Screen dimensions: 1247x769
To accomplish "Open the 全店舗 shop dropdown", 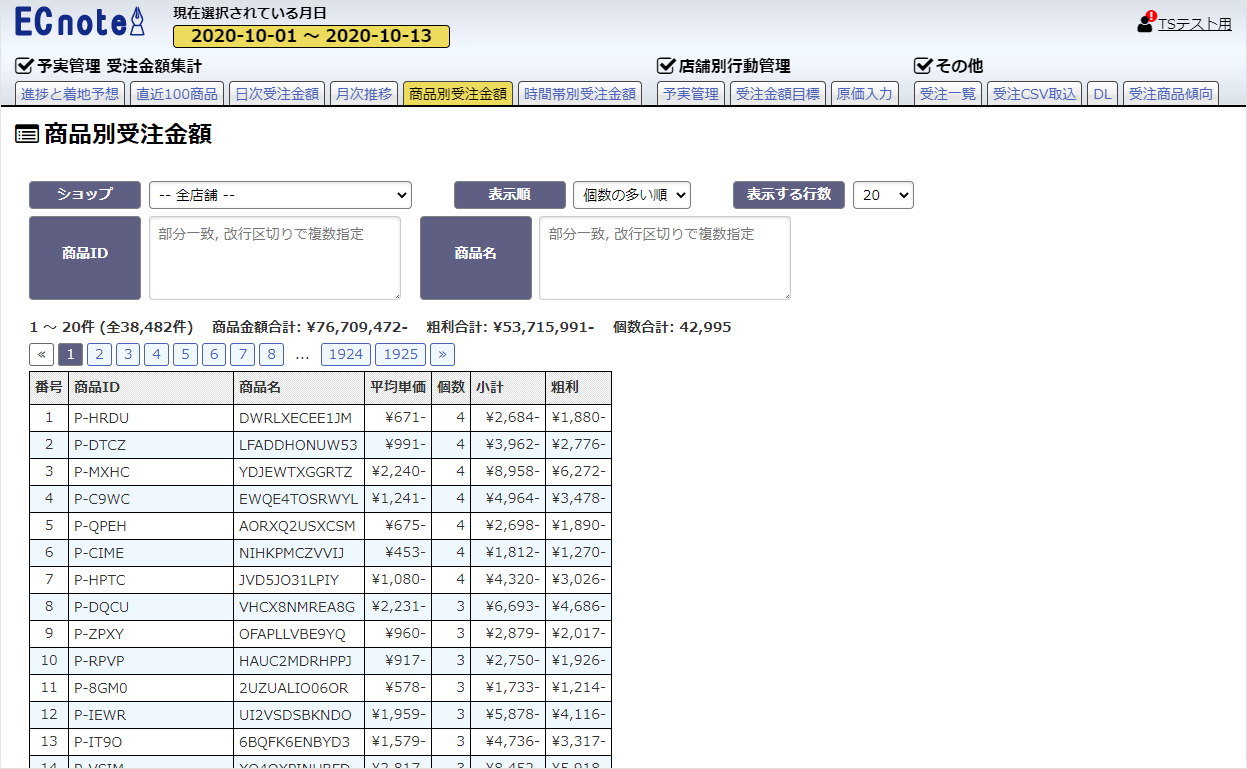I will coord(280,195).
